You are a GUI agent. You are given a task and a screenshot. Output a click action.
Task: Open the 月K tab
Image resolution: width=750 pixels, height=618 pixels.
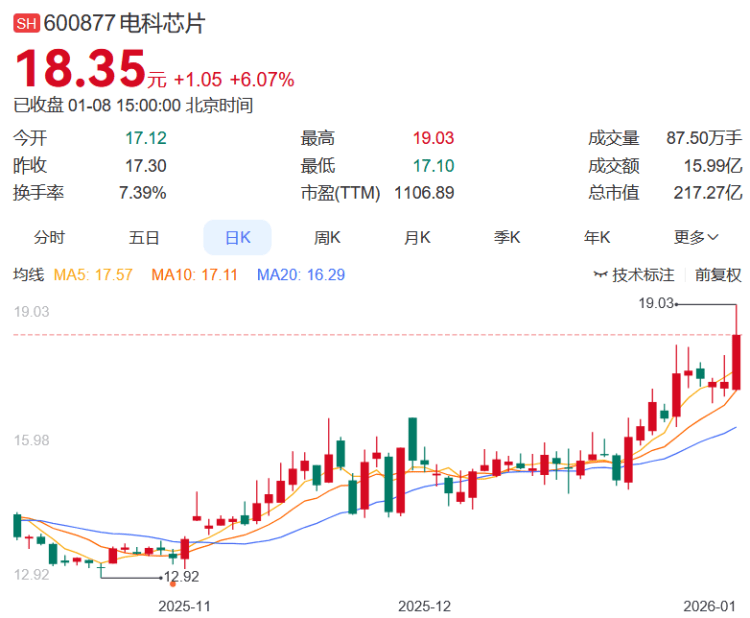[x=417, y=237]
